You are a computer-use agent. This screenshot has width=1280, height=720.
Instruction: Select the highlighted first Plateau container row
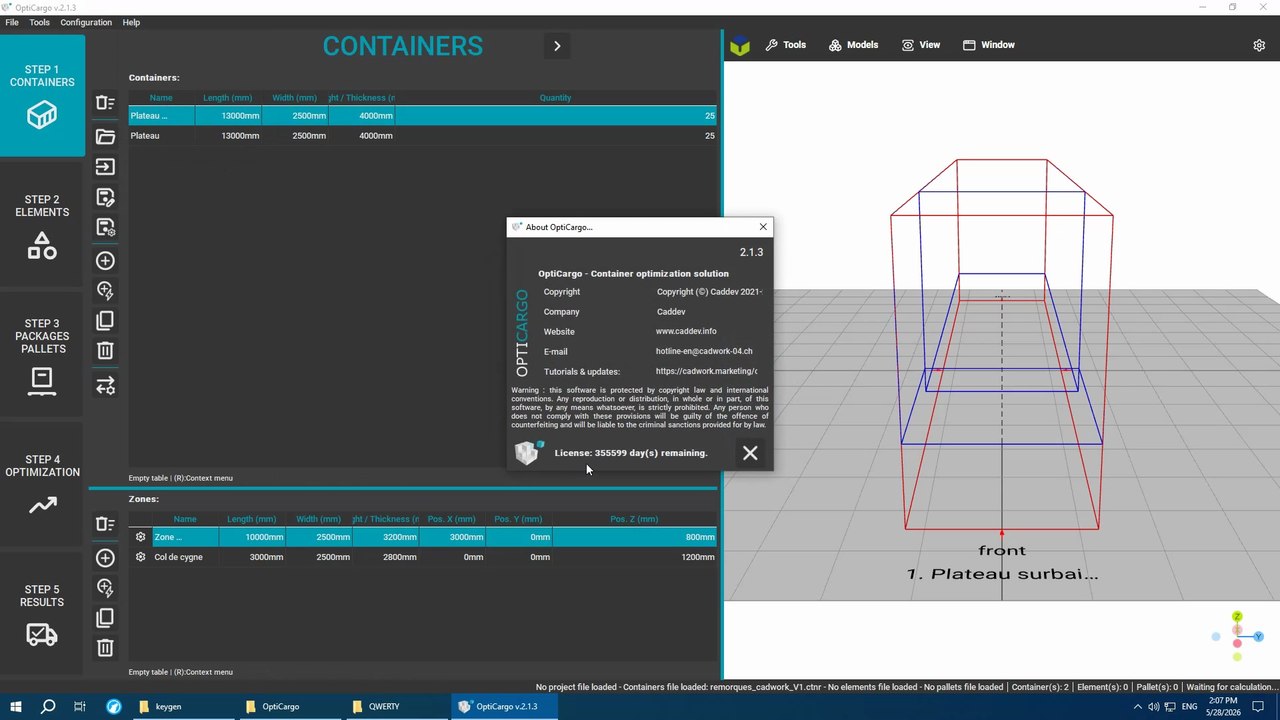coord(422,116)
